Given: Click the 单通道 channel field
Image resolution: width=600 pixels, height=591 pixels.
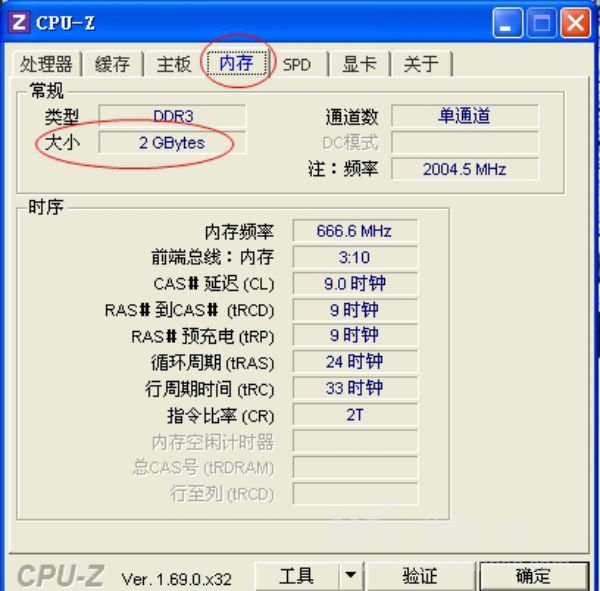Looking at the screenshot, I should (465, 116).
